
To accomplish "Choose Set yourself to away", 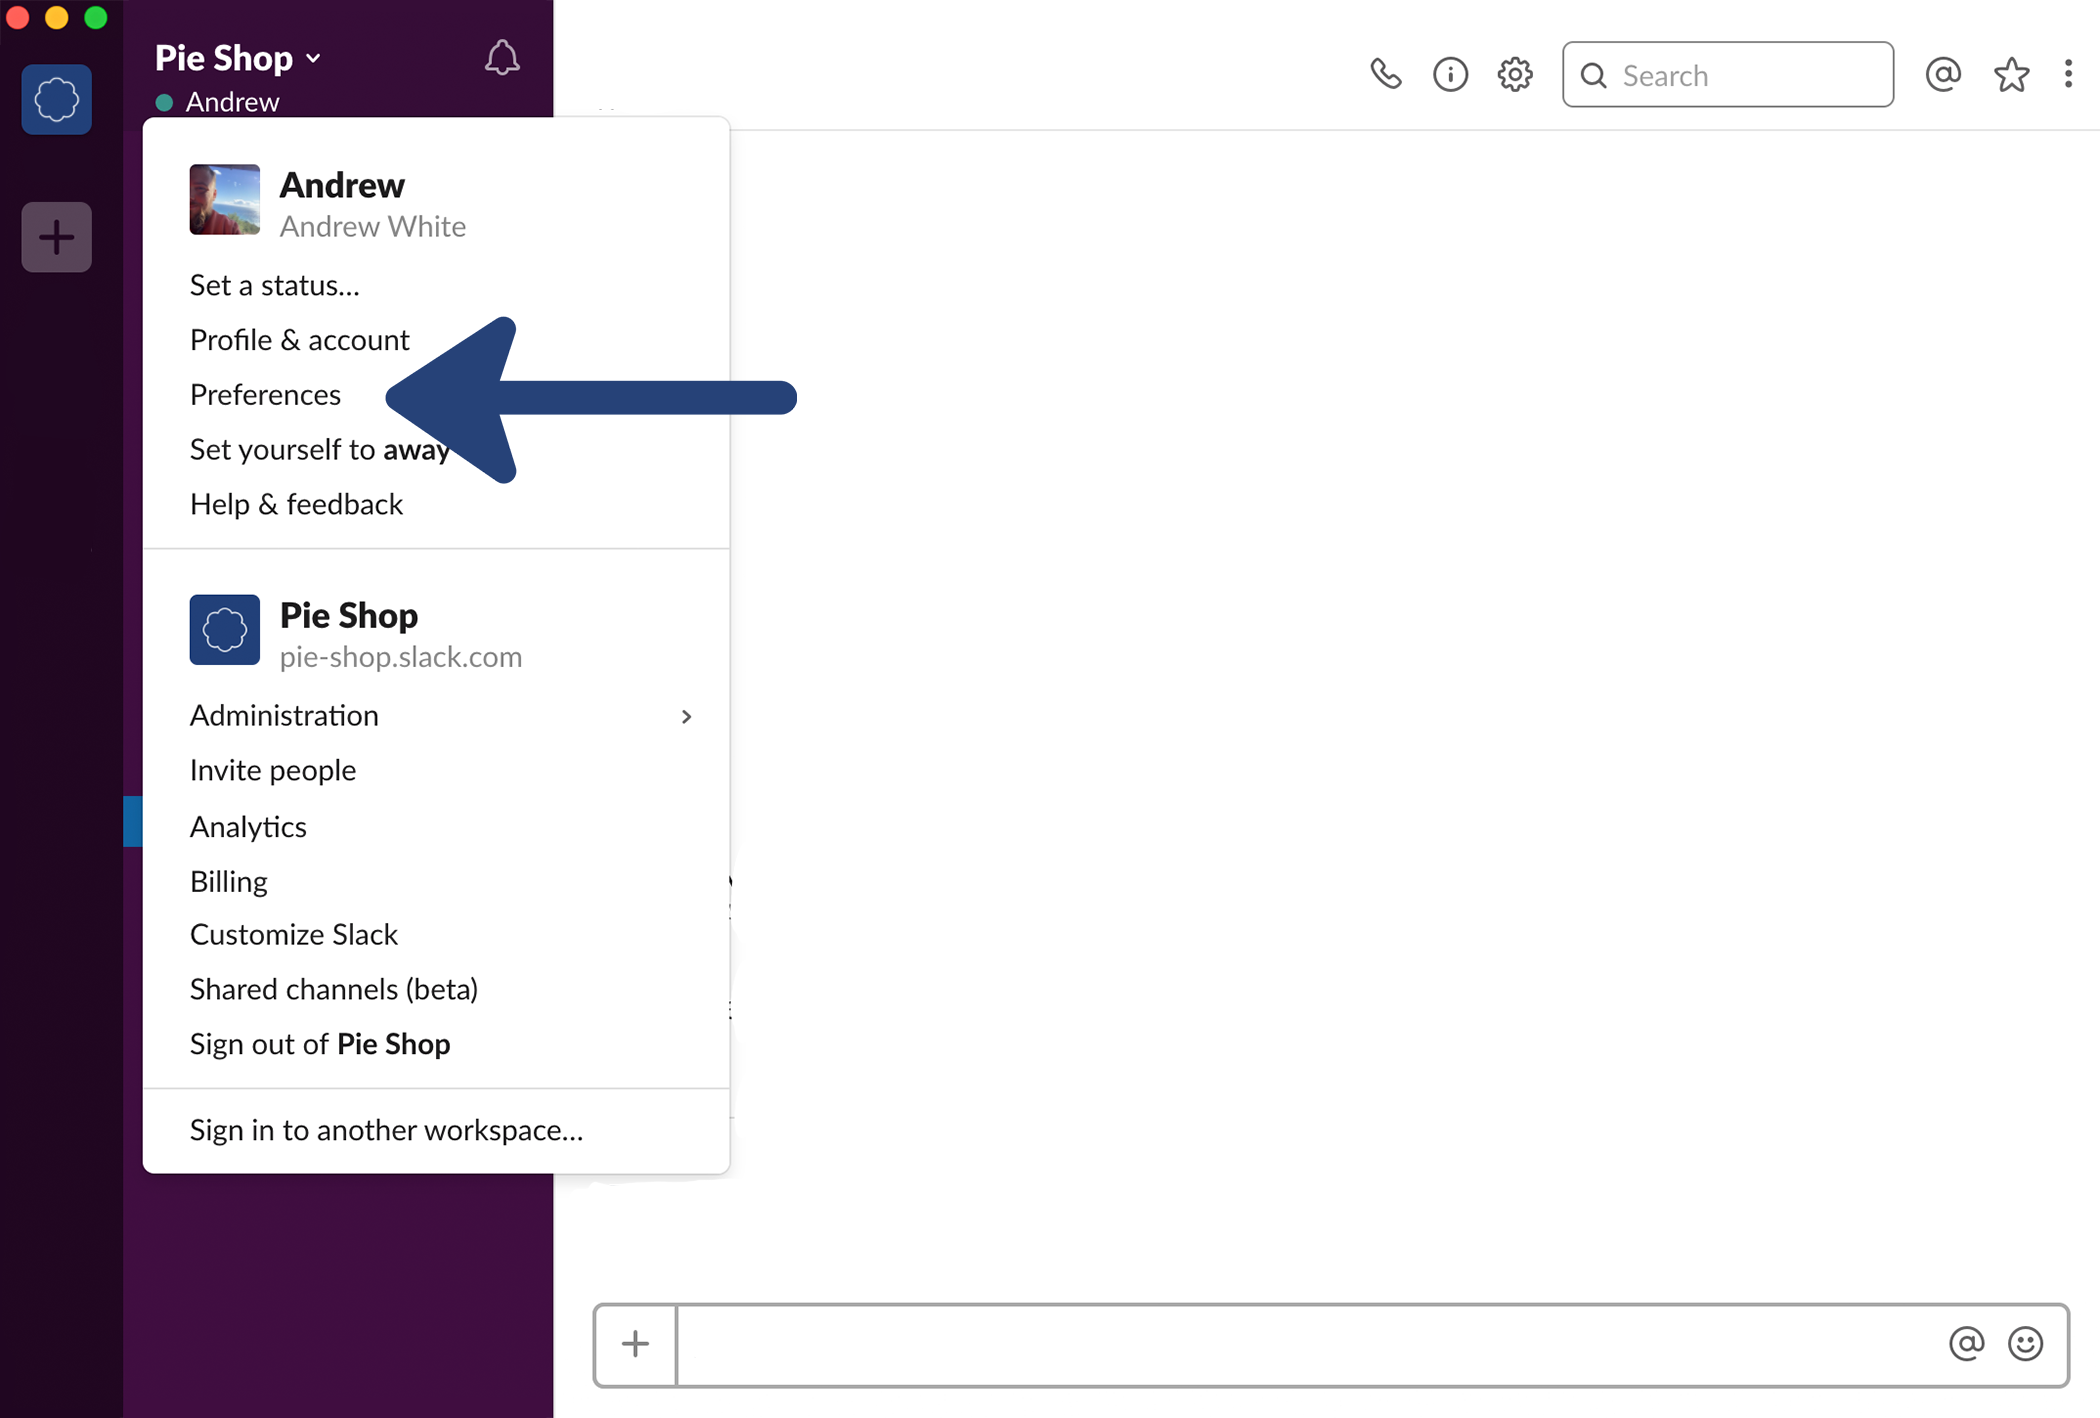I will (320, 450).
